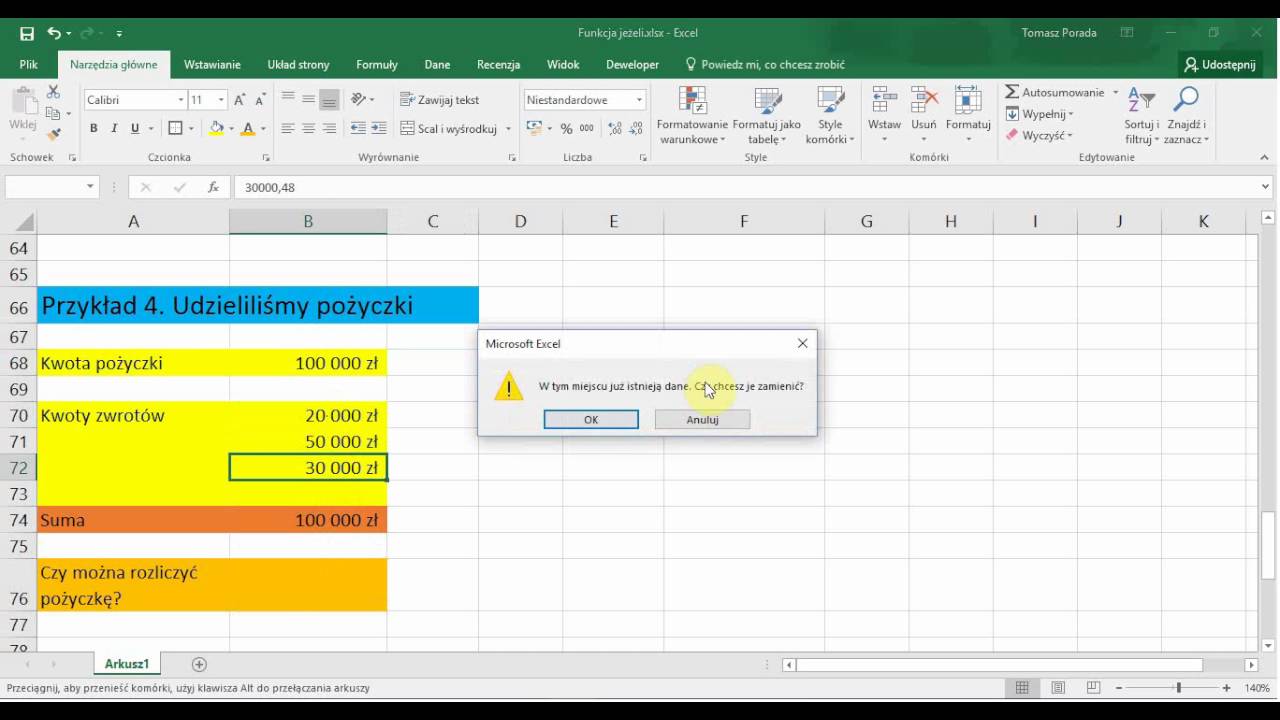The image size is (1280, 720).
Task: Expand the Name Box dropdown arrow
Action: pos(90,187)
